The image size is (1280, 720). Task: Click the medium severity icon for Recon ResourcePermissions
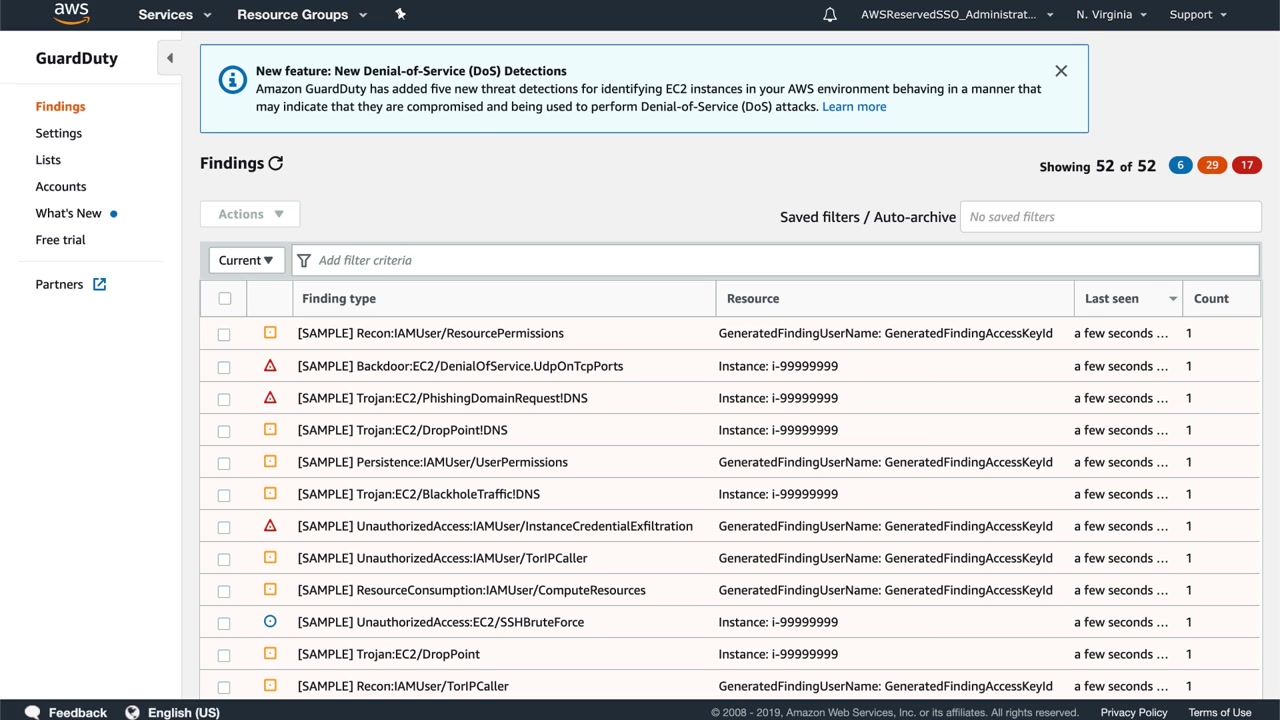tap(270, 333)
